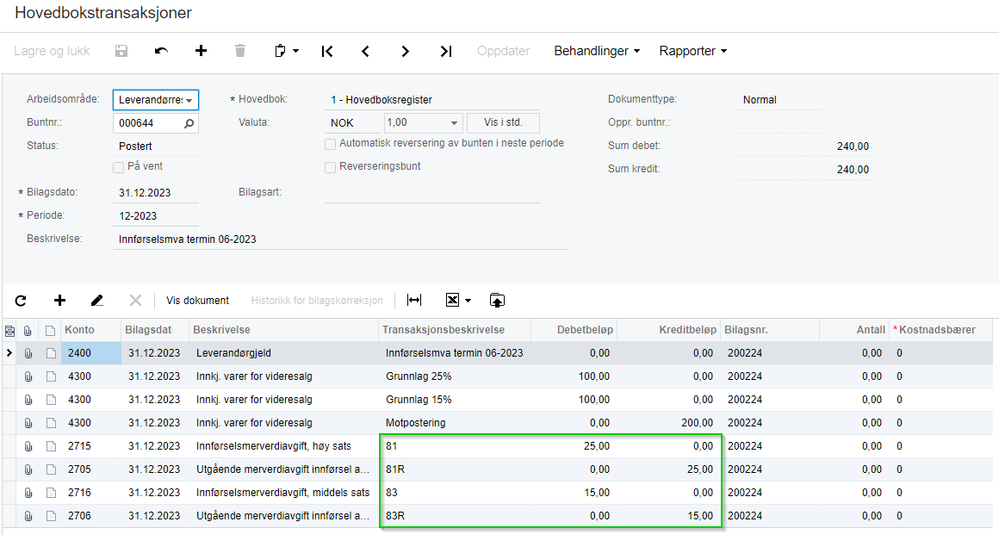Click the Excel export icon
The width and height of the screenshot is (999, 535).
tap(452, 301)
